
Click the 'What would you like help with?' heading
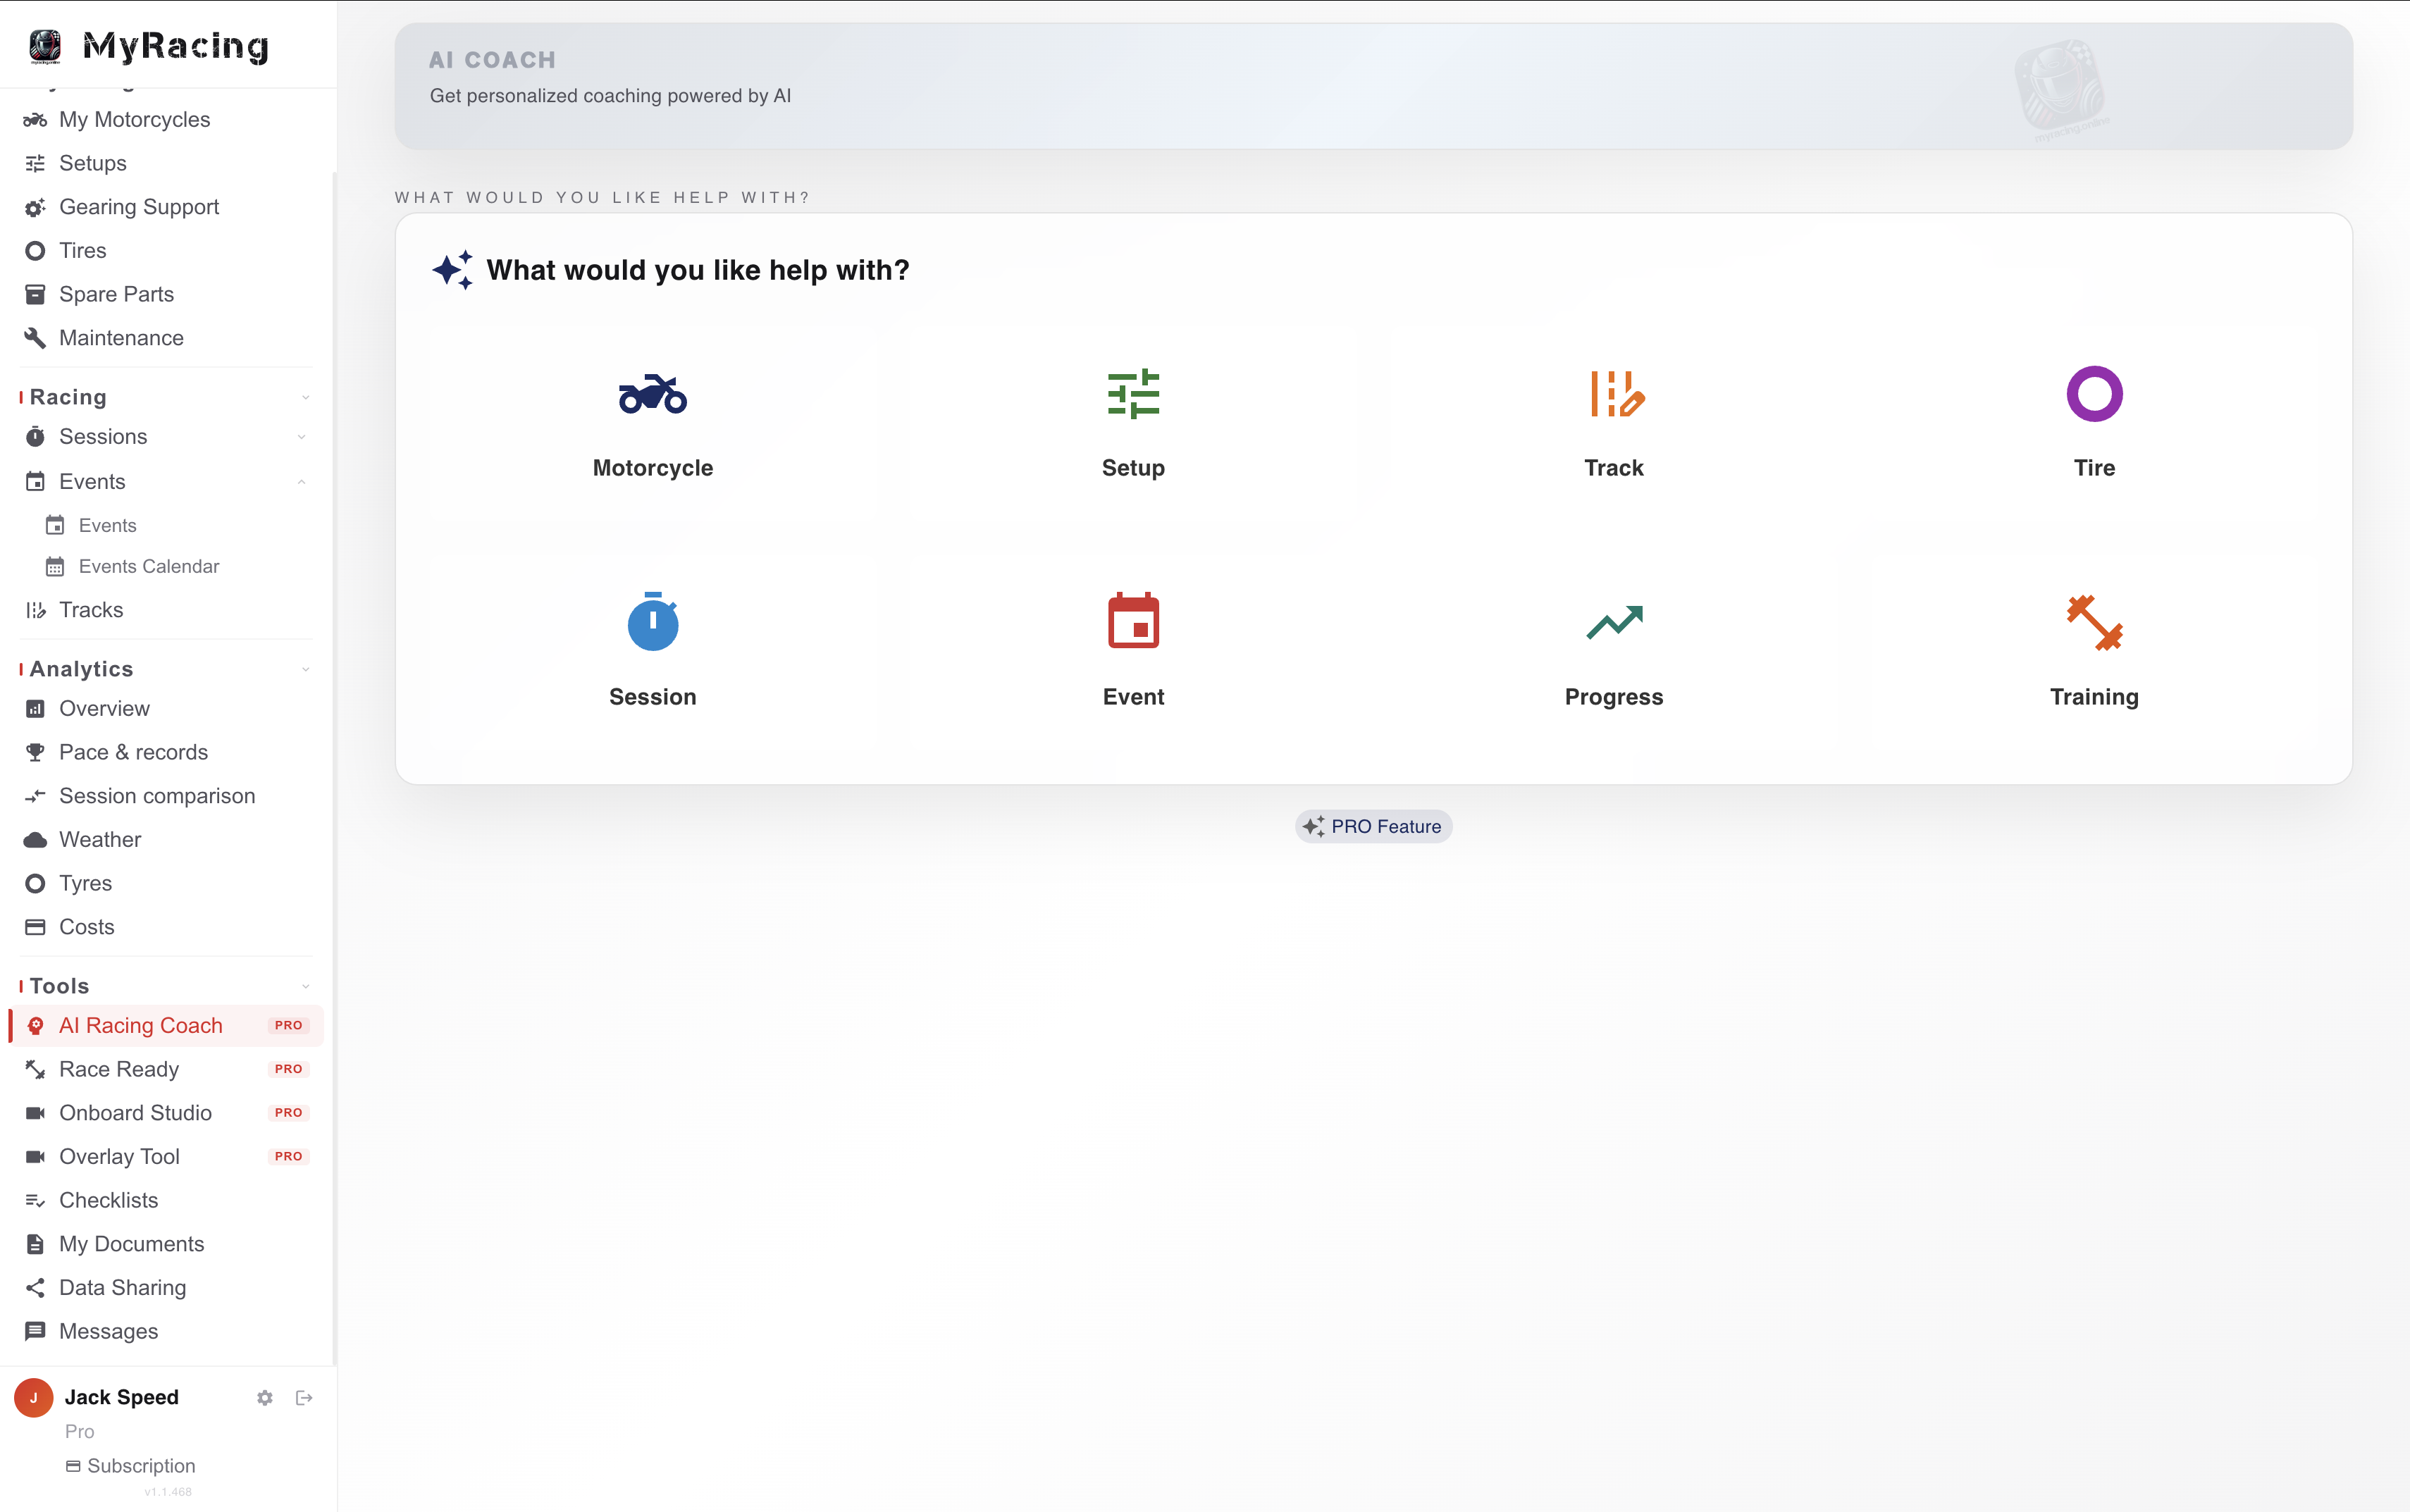[698, 270]
